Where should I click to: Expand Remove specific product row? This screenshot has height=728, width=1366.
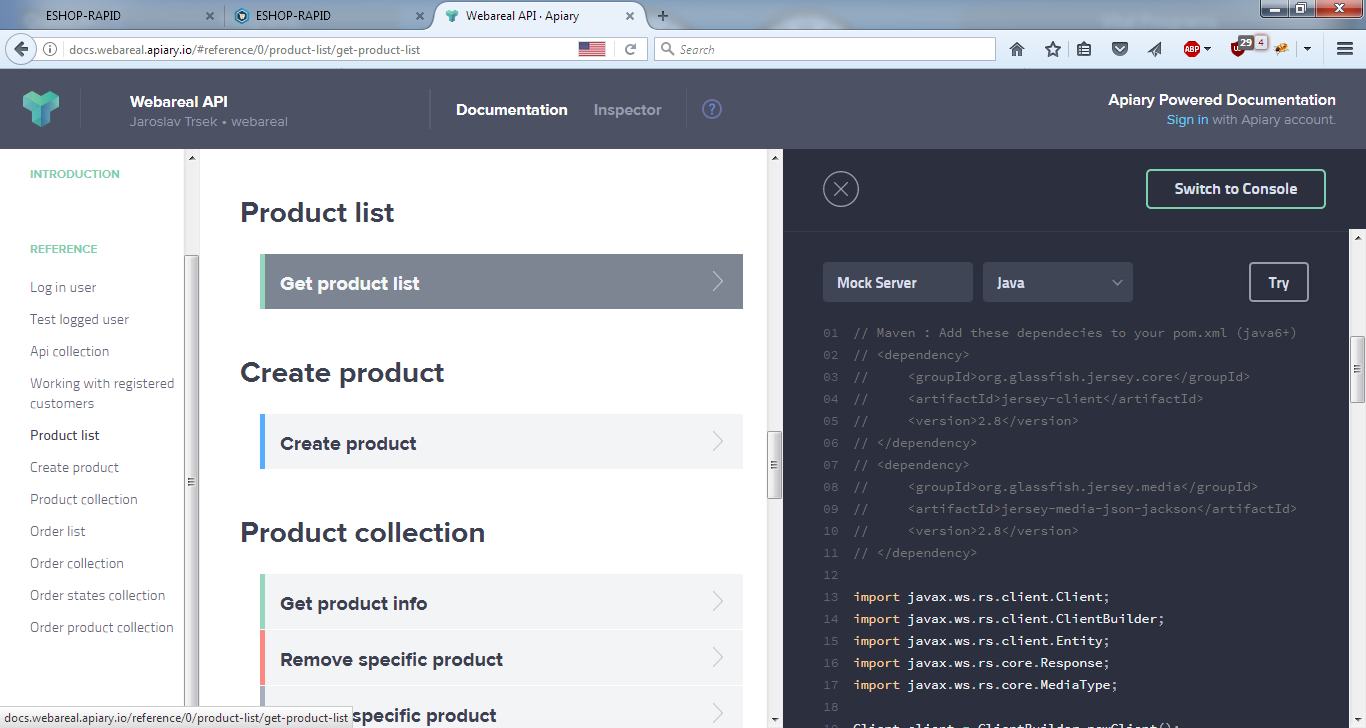coord(501,658)
